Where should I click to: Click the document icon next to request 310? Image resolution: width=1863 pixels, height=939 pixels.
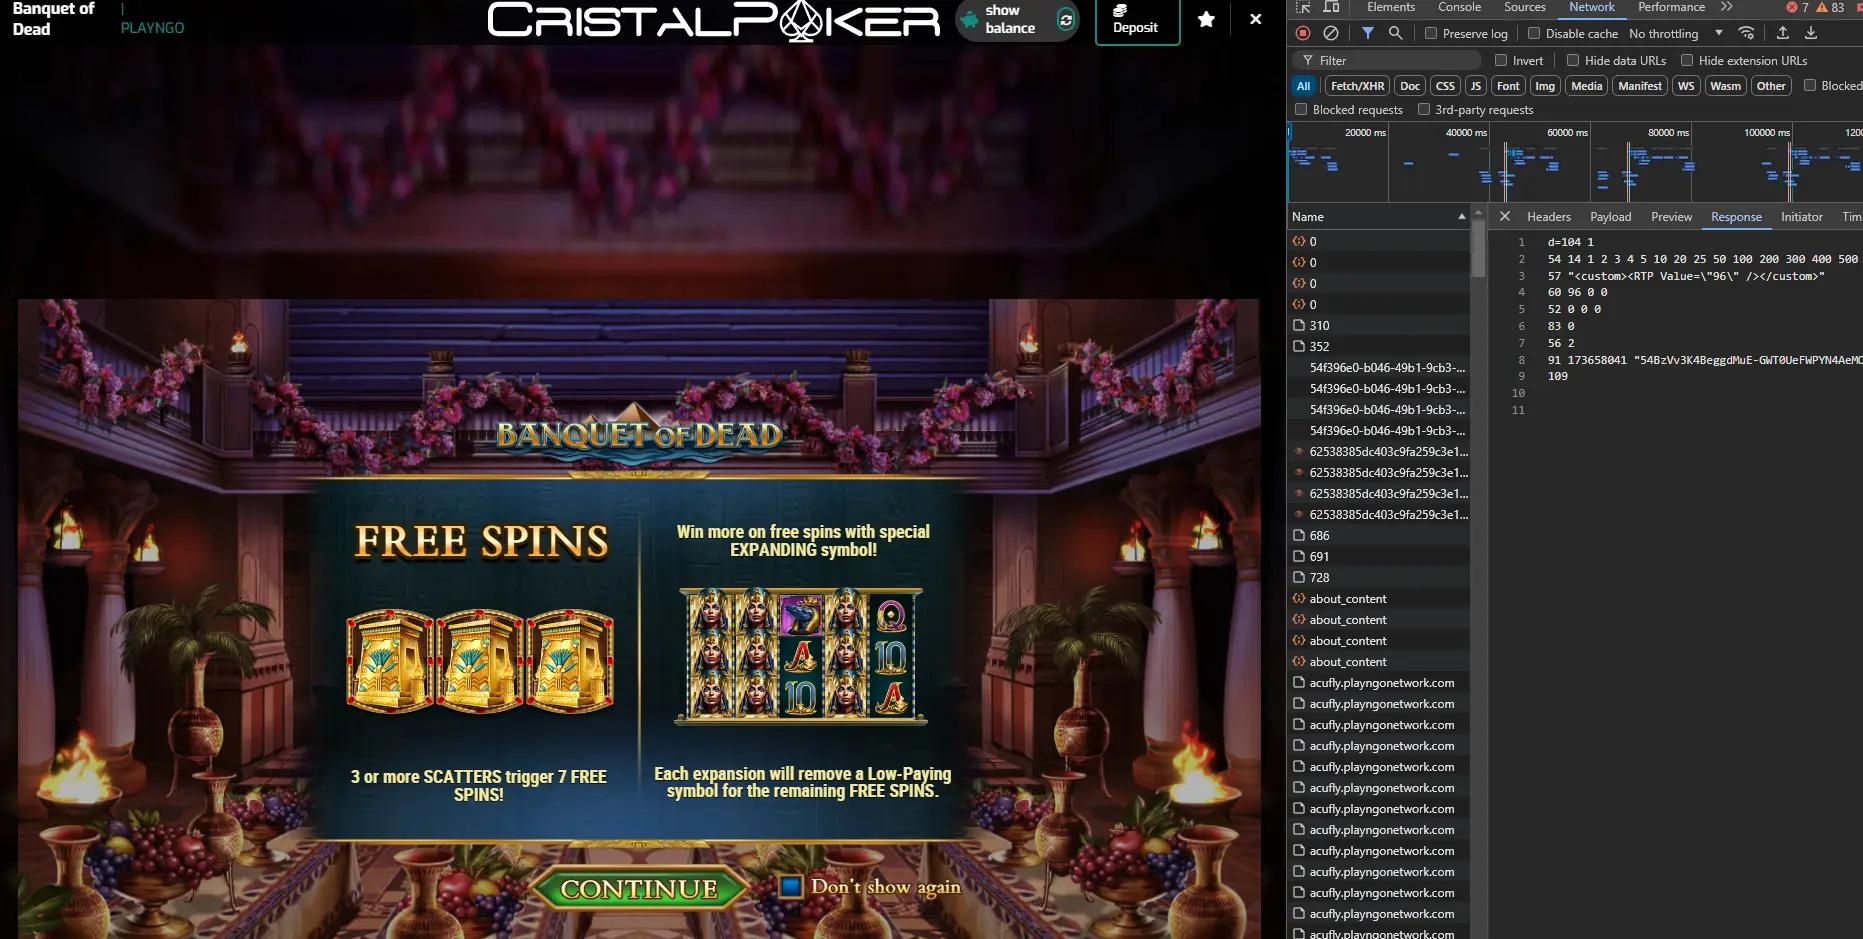(1299, 325)
